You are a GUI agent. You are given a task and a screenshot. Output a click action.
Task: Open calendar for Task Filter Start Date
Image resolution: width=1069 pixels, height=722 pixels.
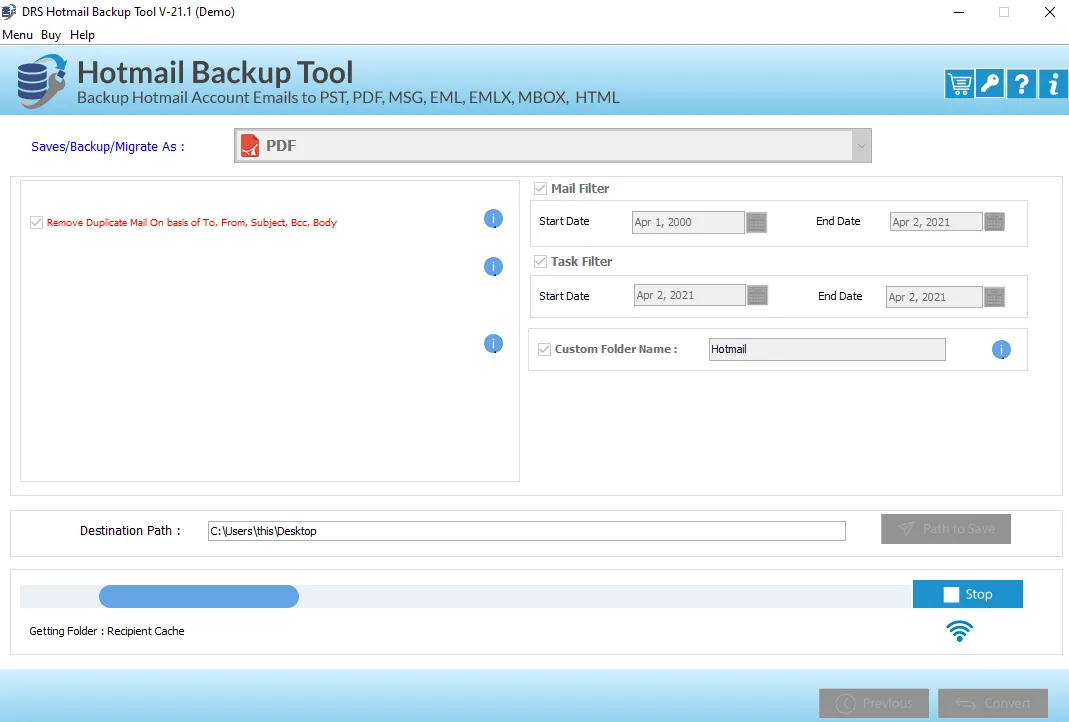point(757,295)
